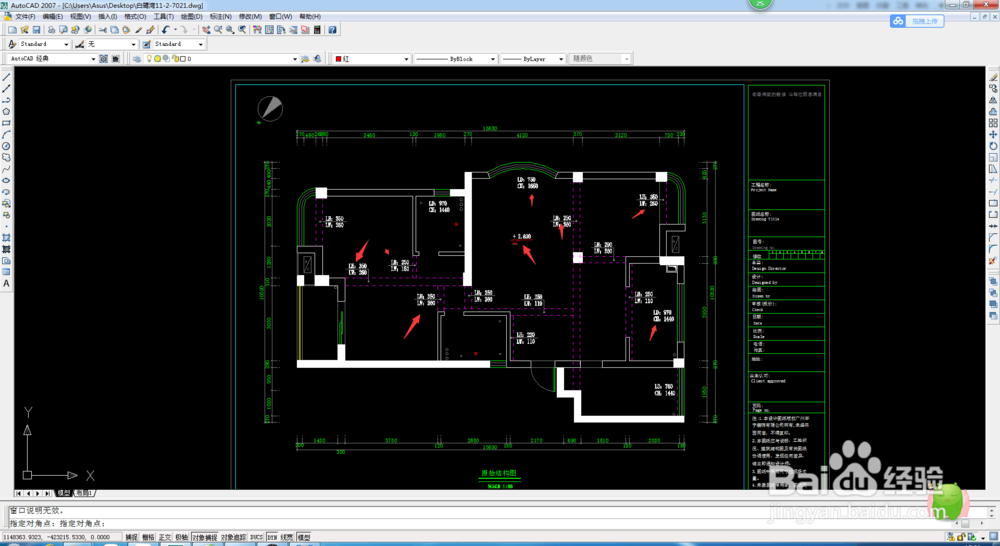Image resolution: width=1000 pixels, height=546 pixels.
Task: Open the 文件(F) menu
Action: pyautogui.click(x=26, y=17)
